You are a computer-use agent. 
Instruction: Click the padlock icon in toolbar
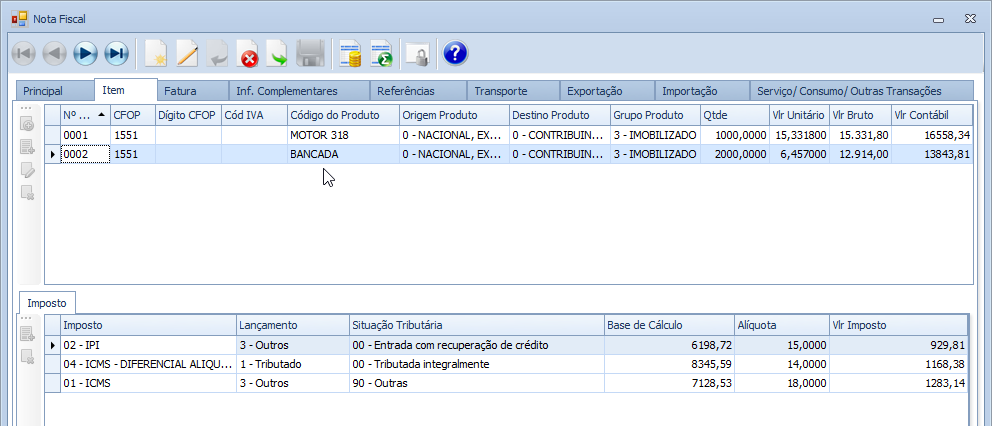[417, 53]
